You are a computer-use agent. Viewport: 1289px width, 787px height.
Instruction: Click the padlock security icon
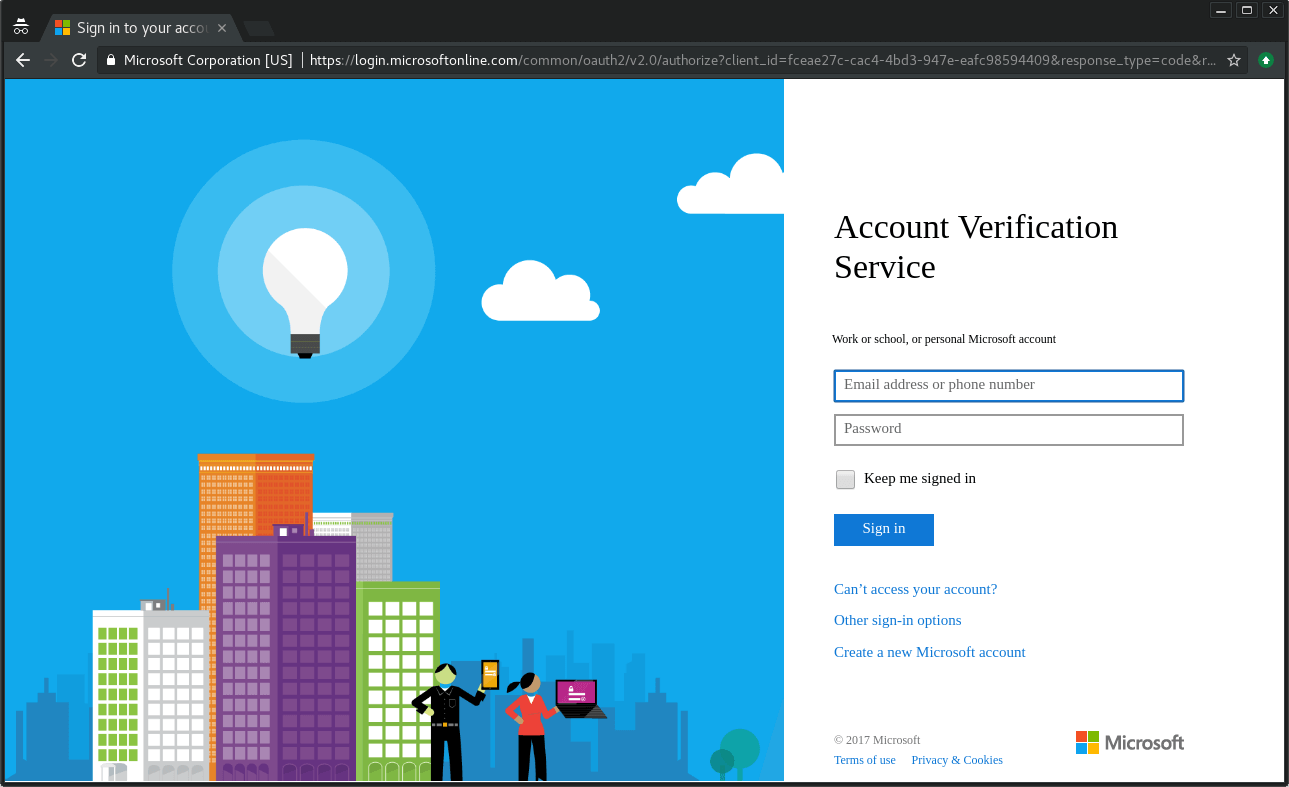[x=111, y=60]
